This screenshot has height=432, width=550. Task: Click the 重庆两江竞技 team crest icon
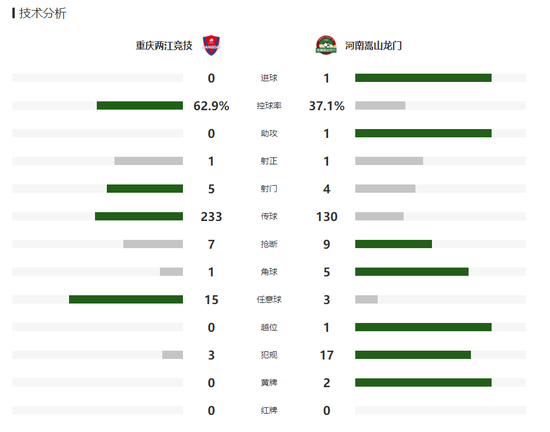(x=211, y=45)
